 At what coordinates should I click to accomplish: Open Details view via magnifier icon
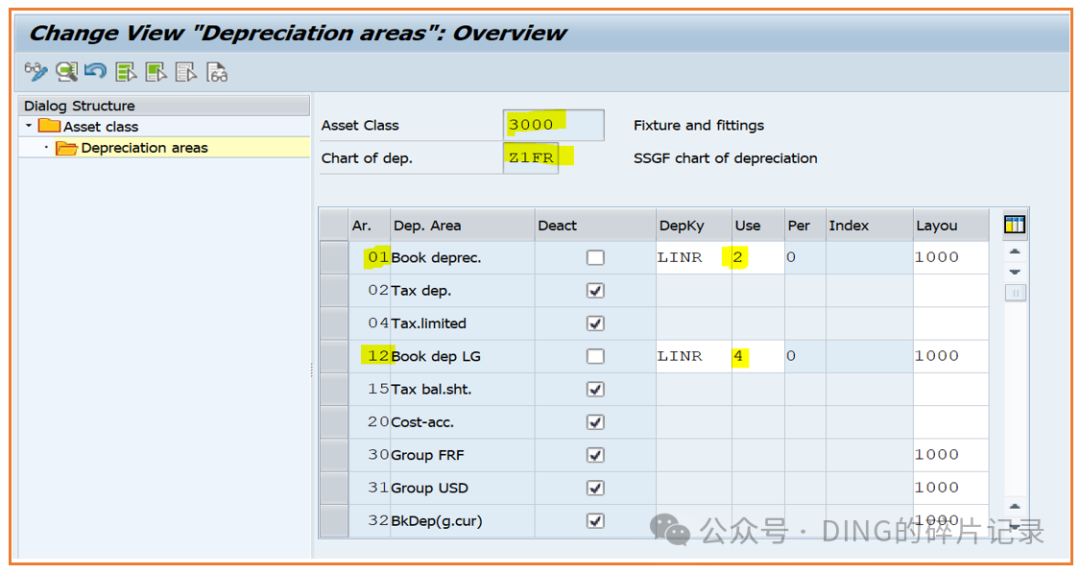point(67,71)
